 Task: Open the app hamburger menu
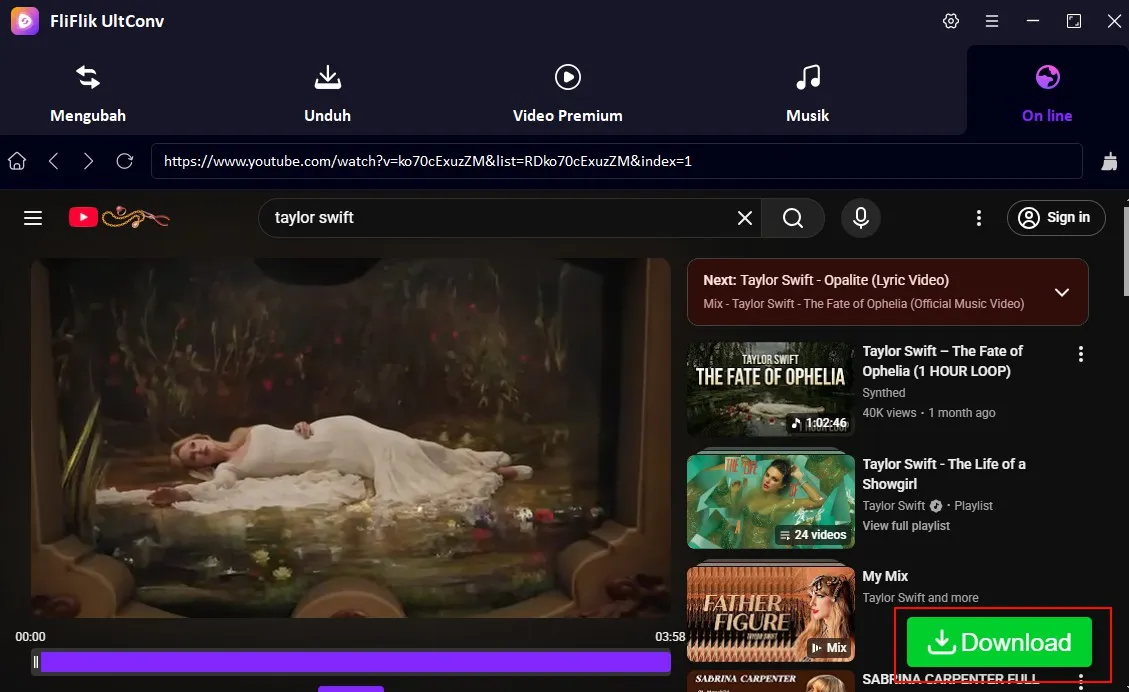point(991,20)
